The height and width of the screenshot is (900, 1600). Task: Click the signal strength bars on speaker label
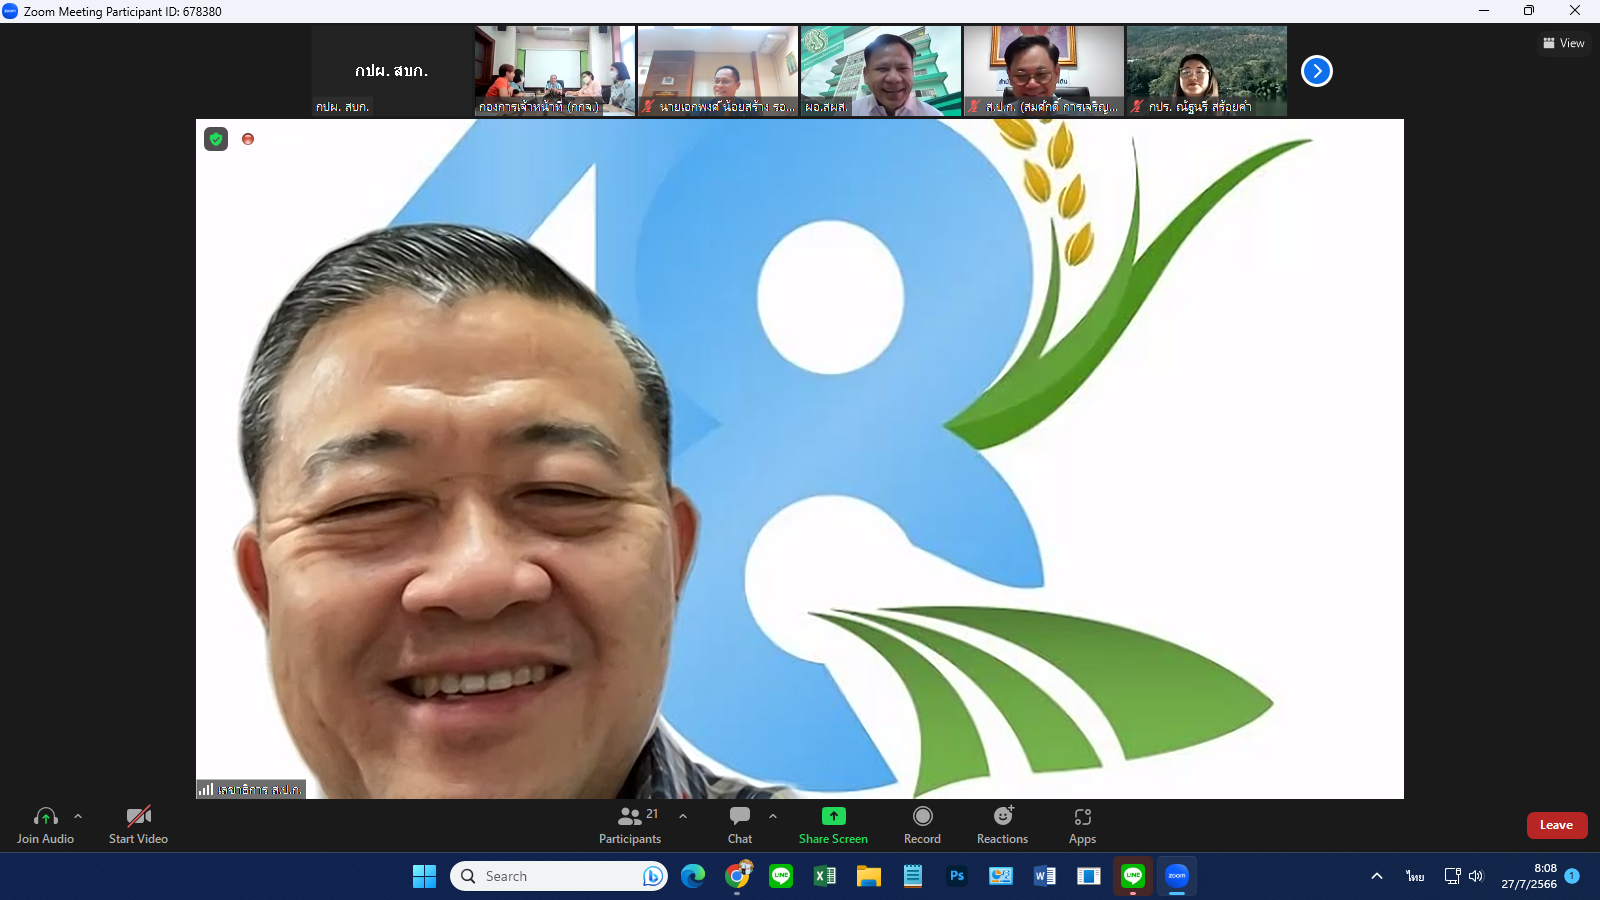[x=206, y=789]
